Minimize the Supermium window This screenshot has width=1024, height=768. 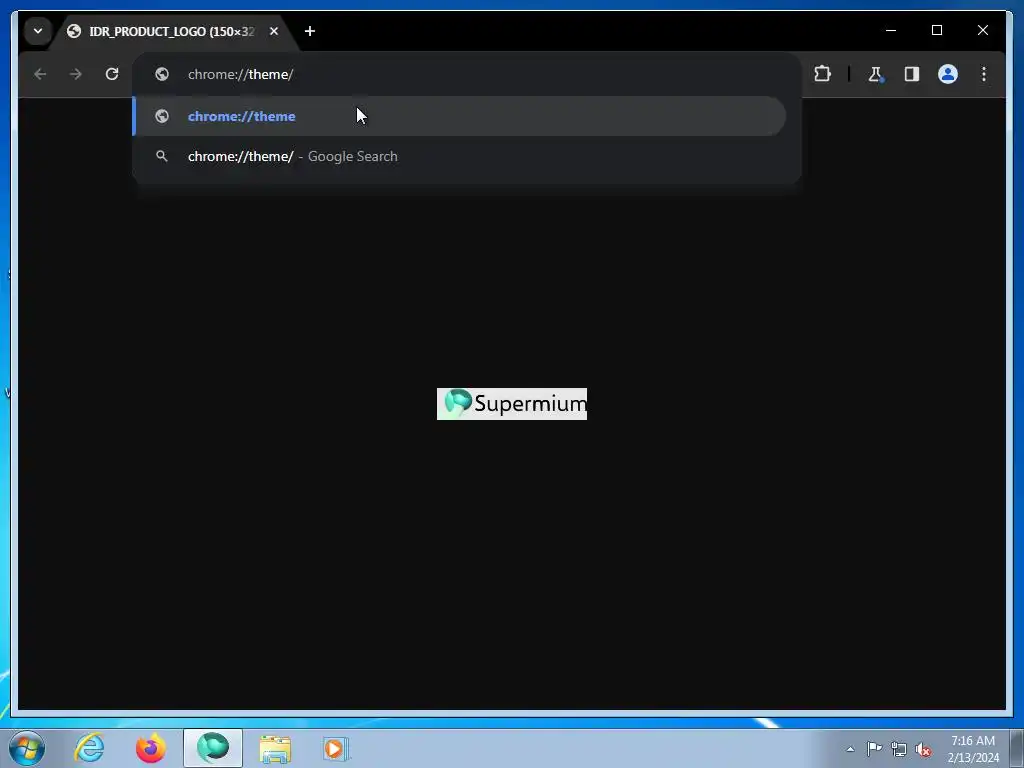(x=891, y=30)
